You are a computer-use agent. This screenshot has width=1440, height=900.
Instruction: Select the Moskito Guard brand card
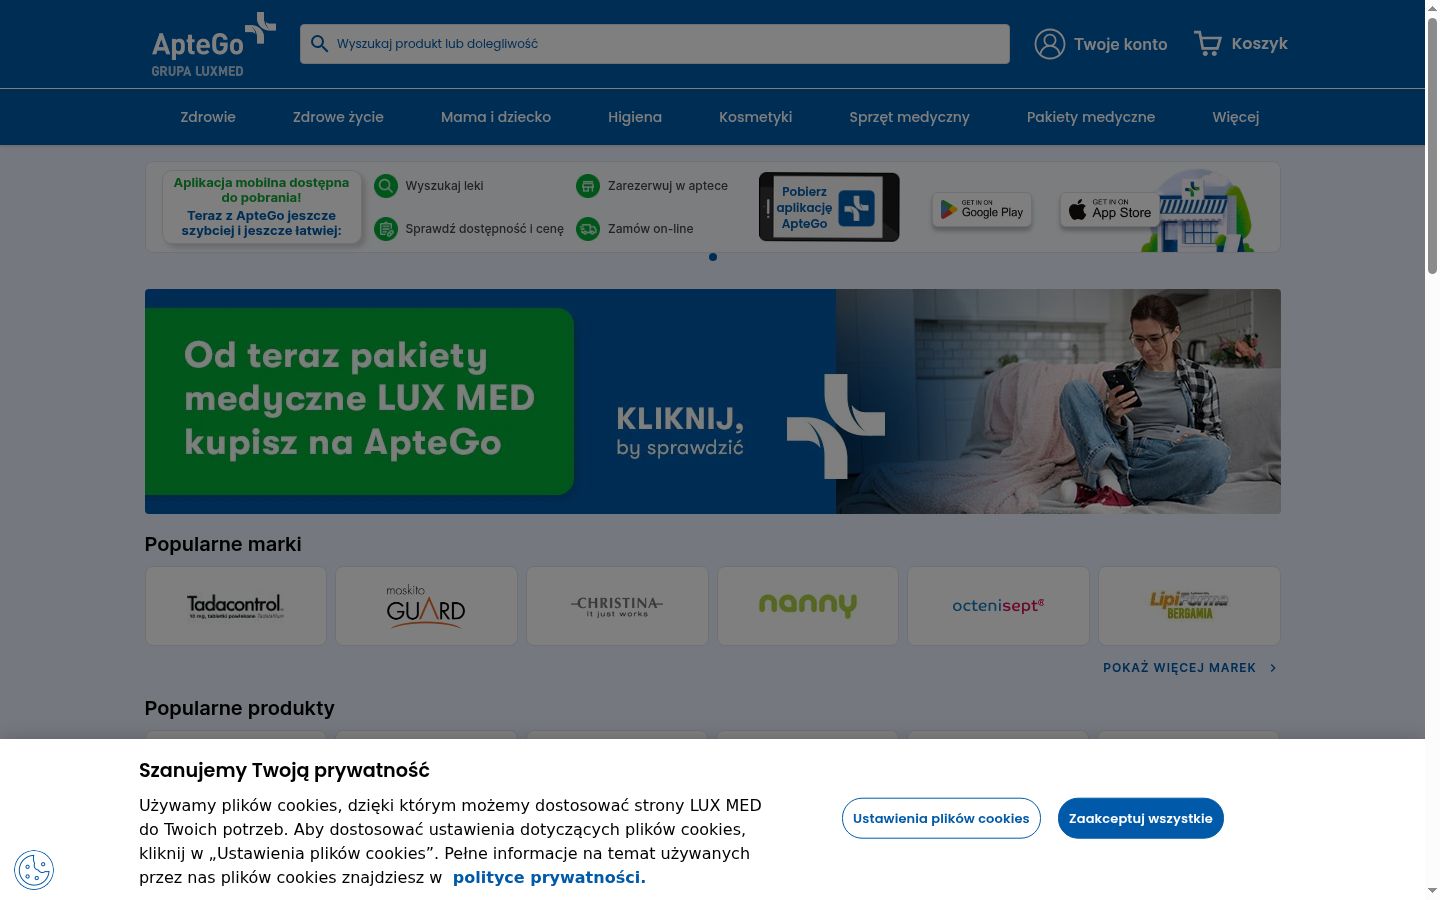(426, 606)
